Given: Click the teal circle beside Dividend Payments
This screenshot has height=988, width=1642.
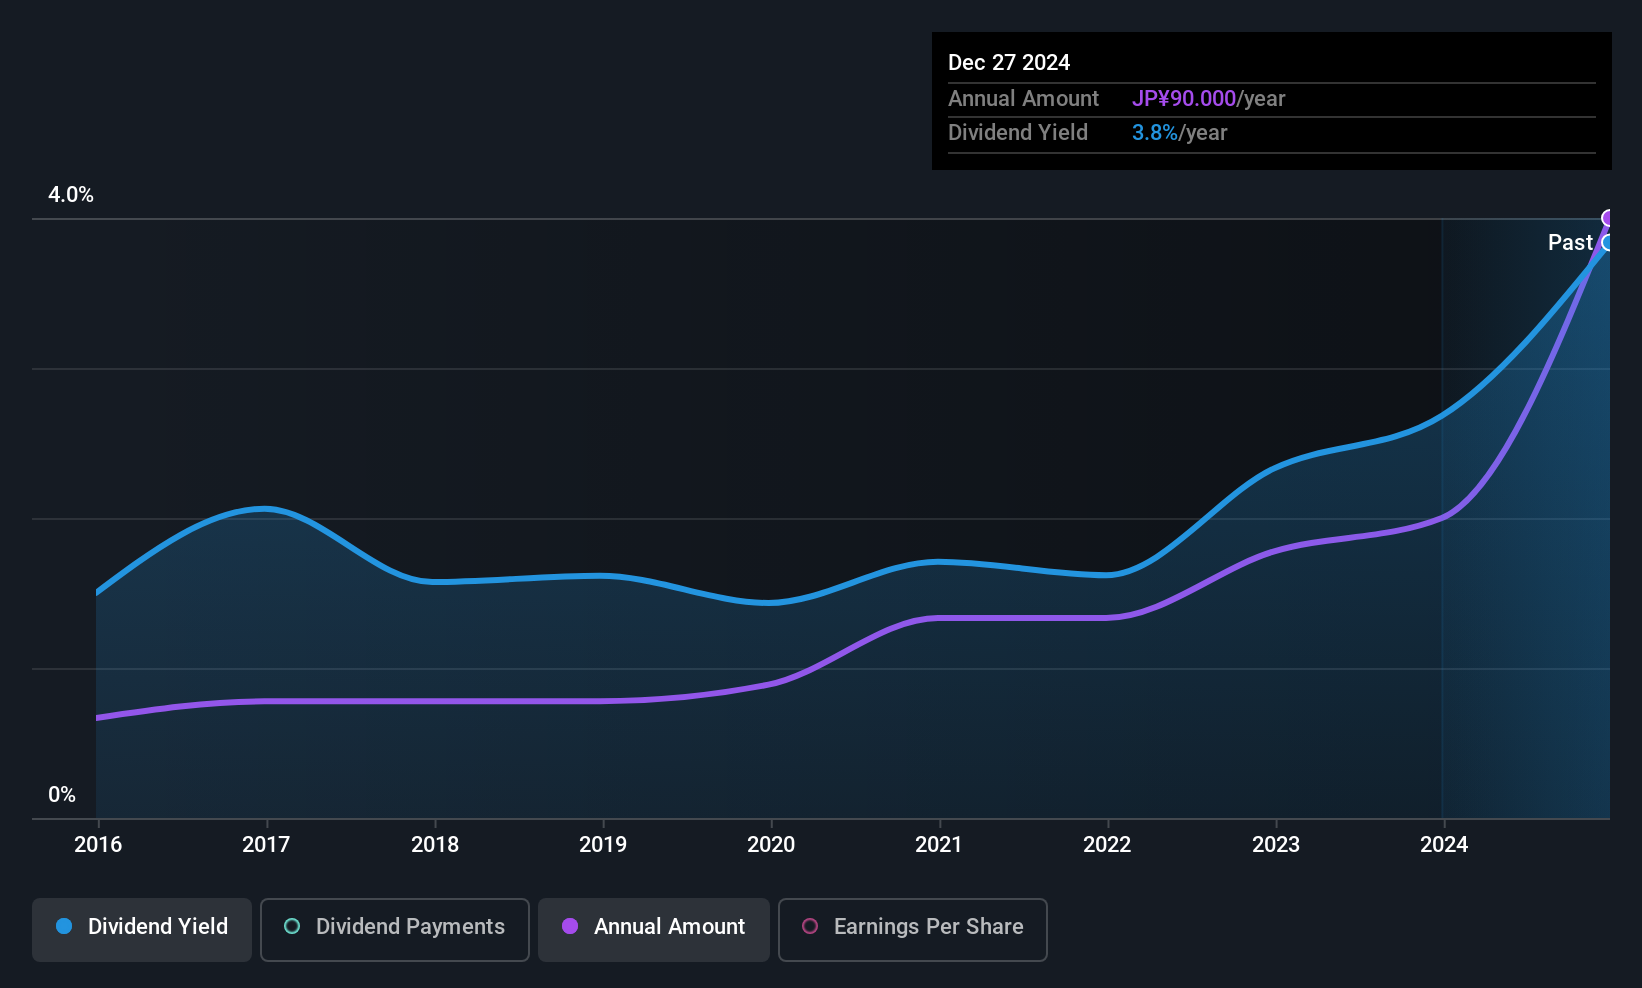Looking at the screenshot, I should [292, 927].
